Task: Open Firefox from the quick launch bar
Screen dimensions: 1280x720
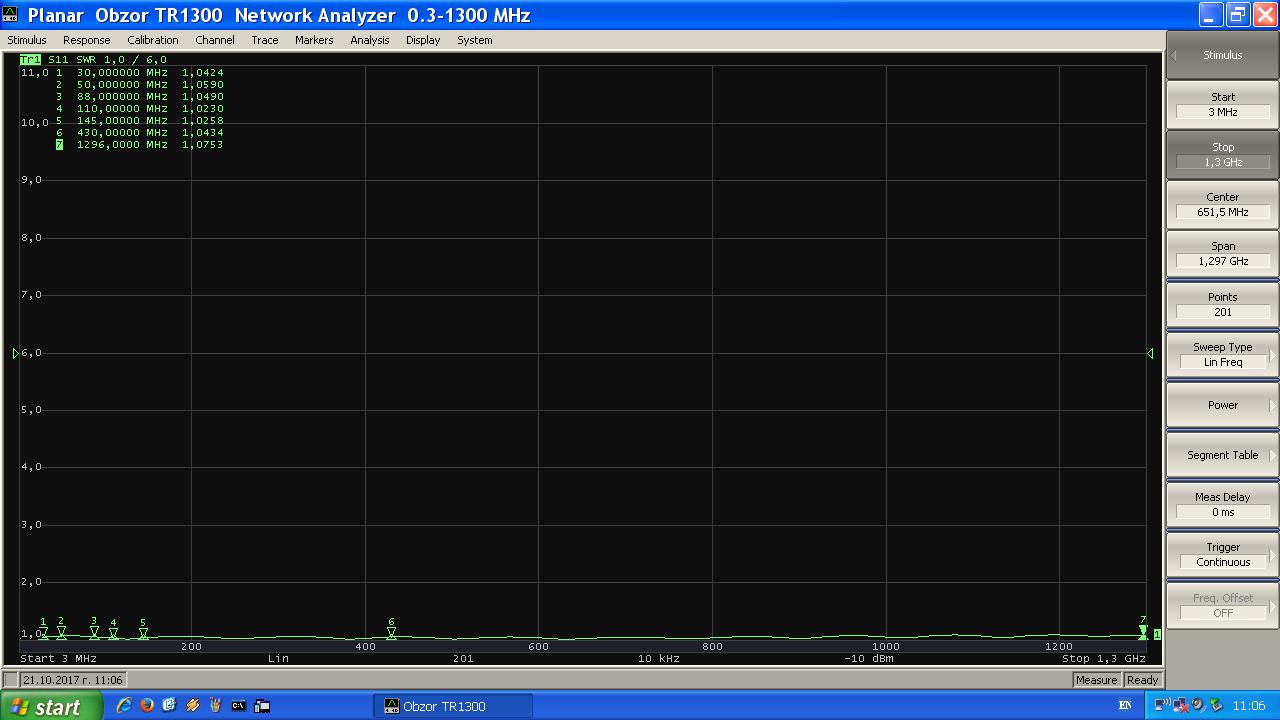Action: [x=147, y=706]
